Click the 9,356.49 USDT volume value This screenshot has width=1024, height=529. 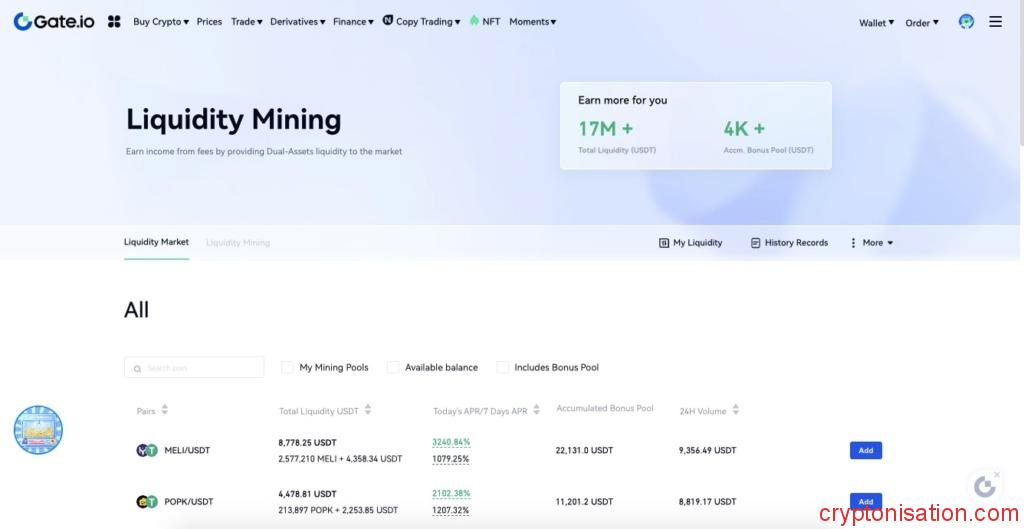(707, 451)
